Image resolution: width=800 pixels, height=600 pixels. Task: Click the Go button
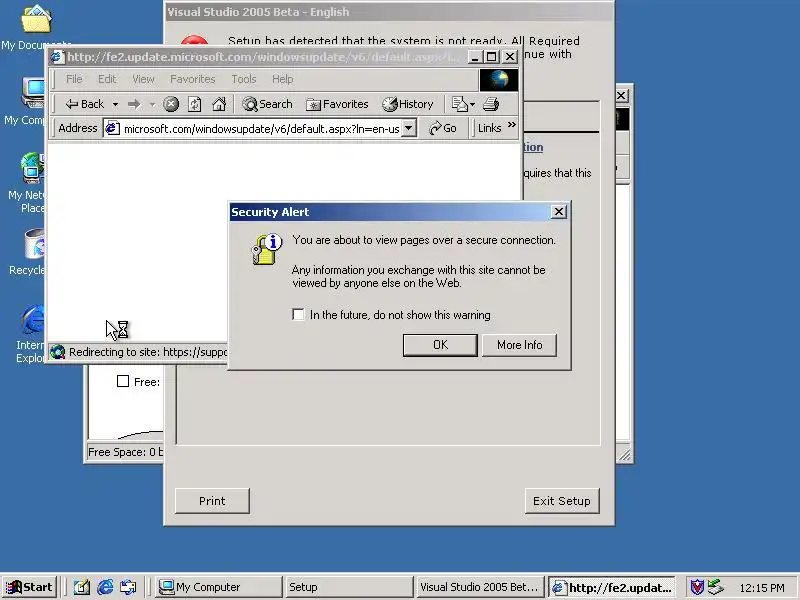click(x=442, y=129)
